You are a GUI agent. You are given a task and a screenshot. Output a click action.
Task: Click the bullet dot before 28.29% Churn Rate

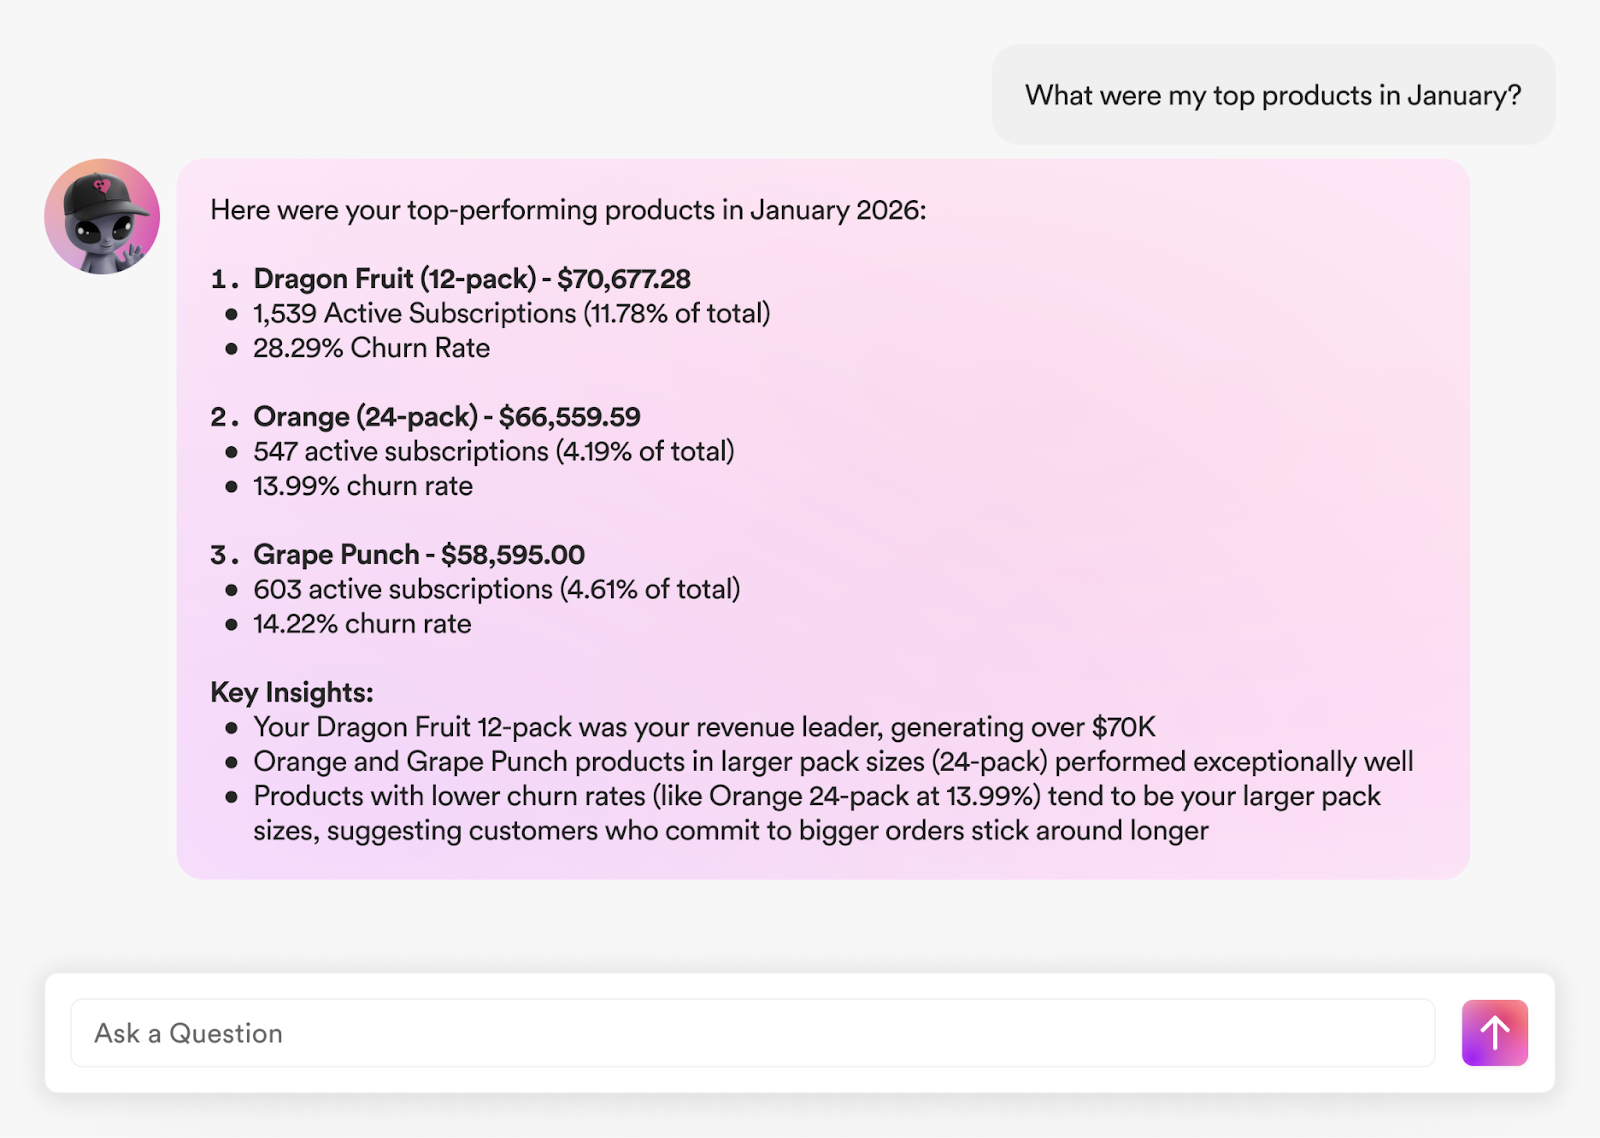[232, 349]
